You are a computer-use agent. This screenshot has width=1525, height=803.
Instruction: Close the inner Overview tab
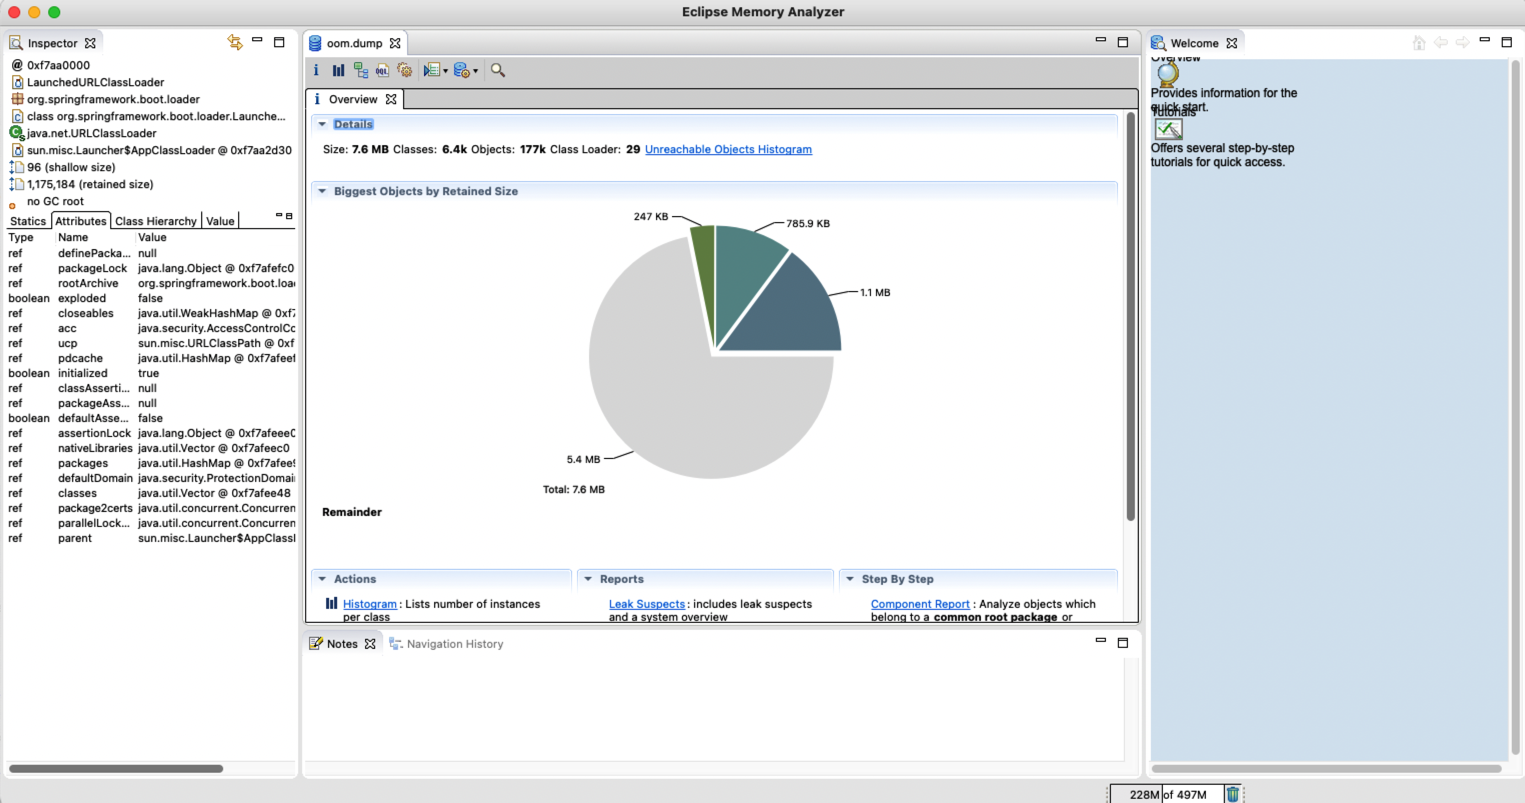391,99
